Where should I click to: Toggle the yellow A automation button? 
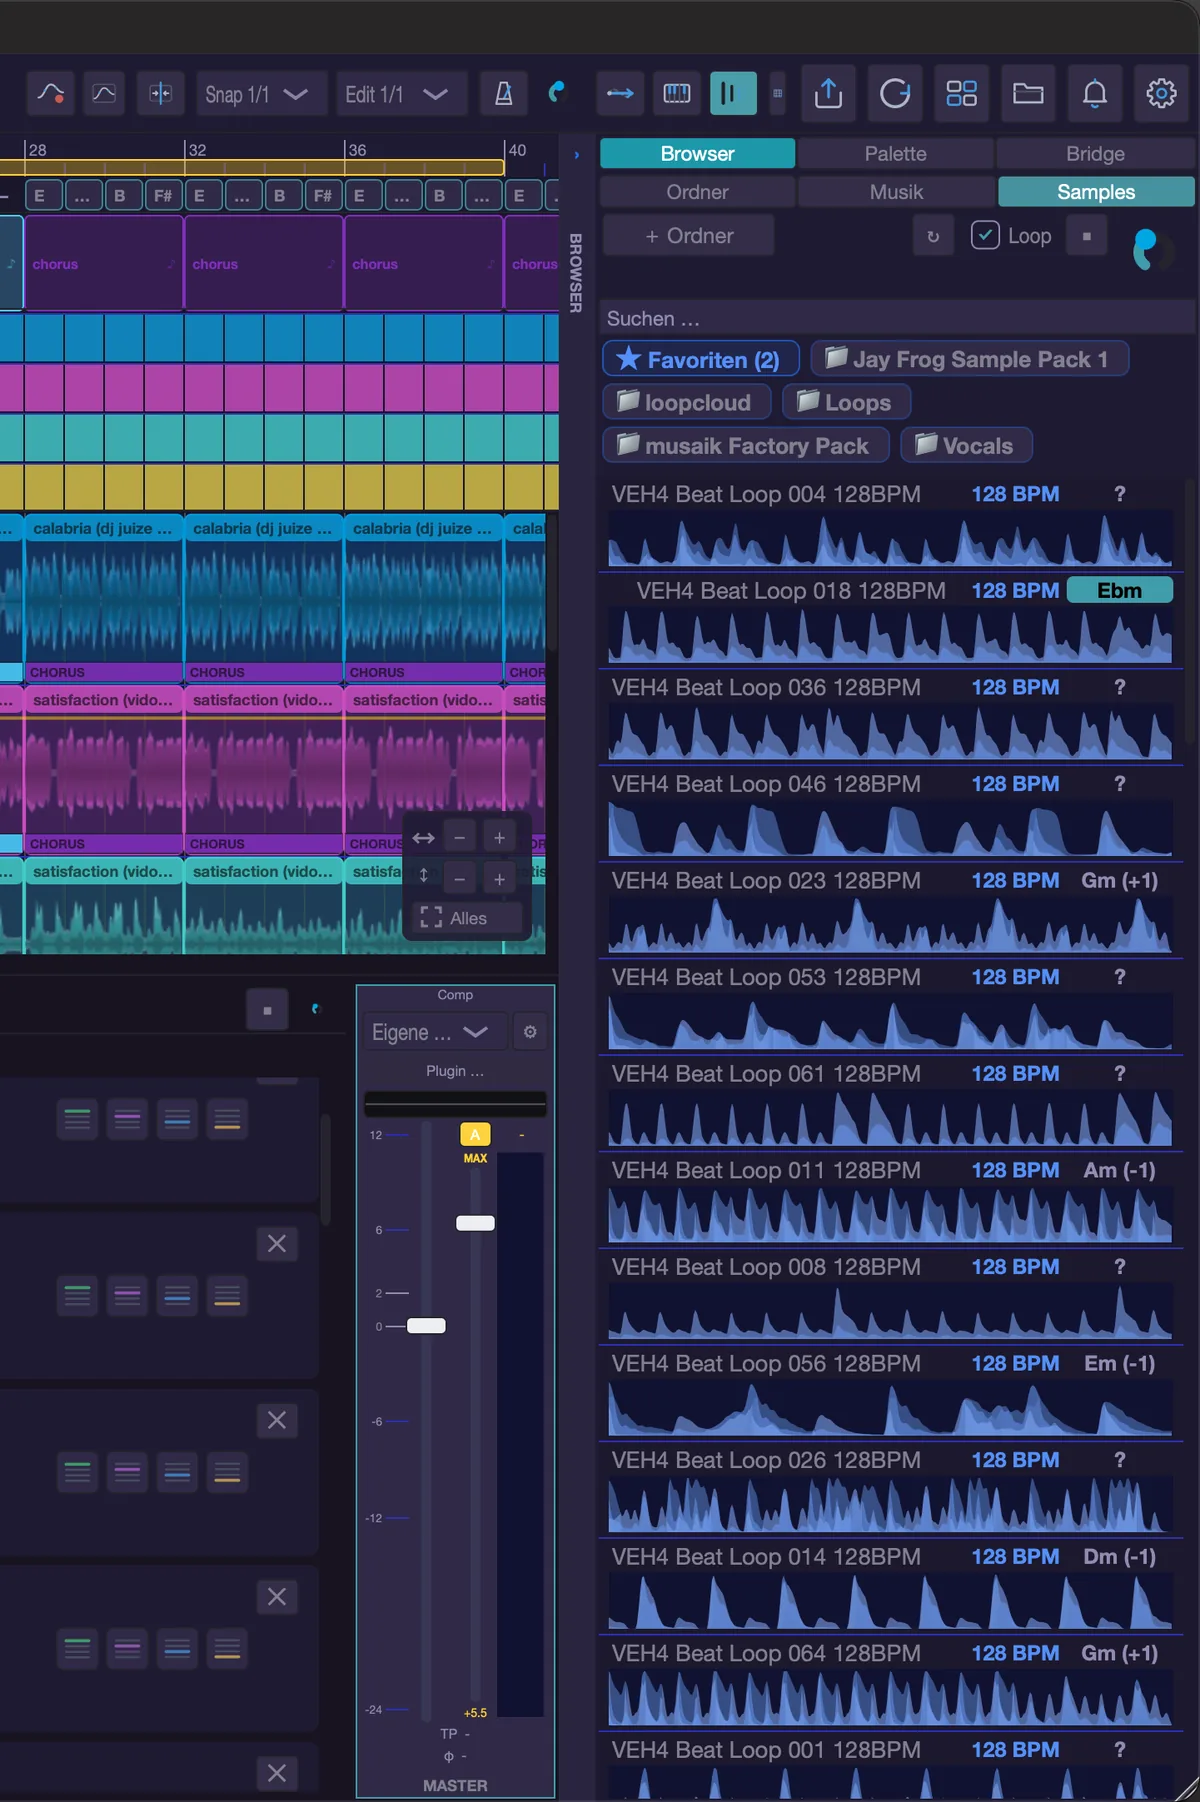click(x=475, y=1134)
